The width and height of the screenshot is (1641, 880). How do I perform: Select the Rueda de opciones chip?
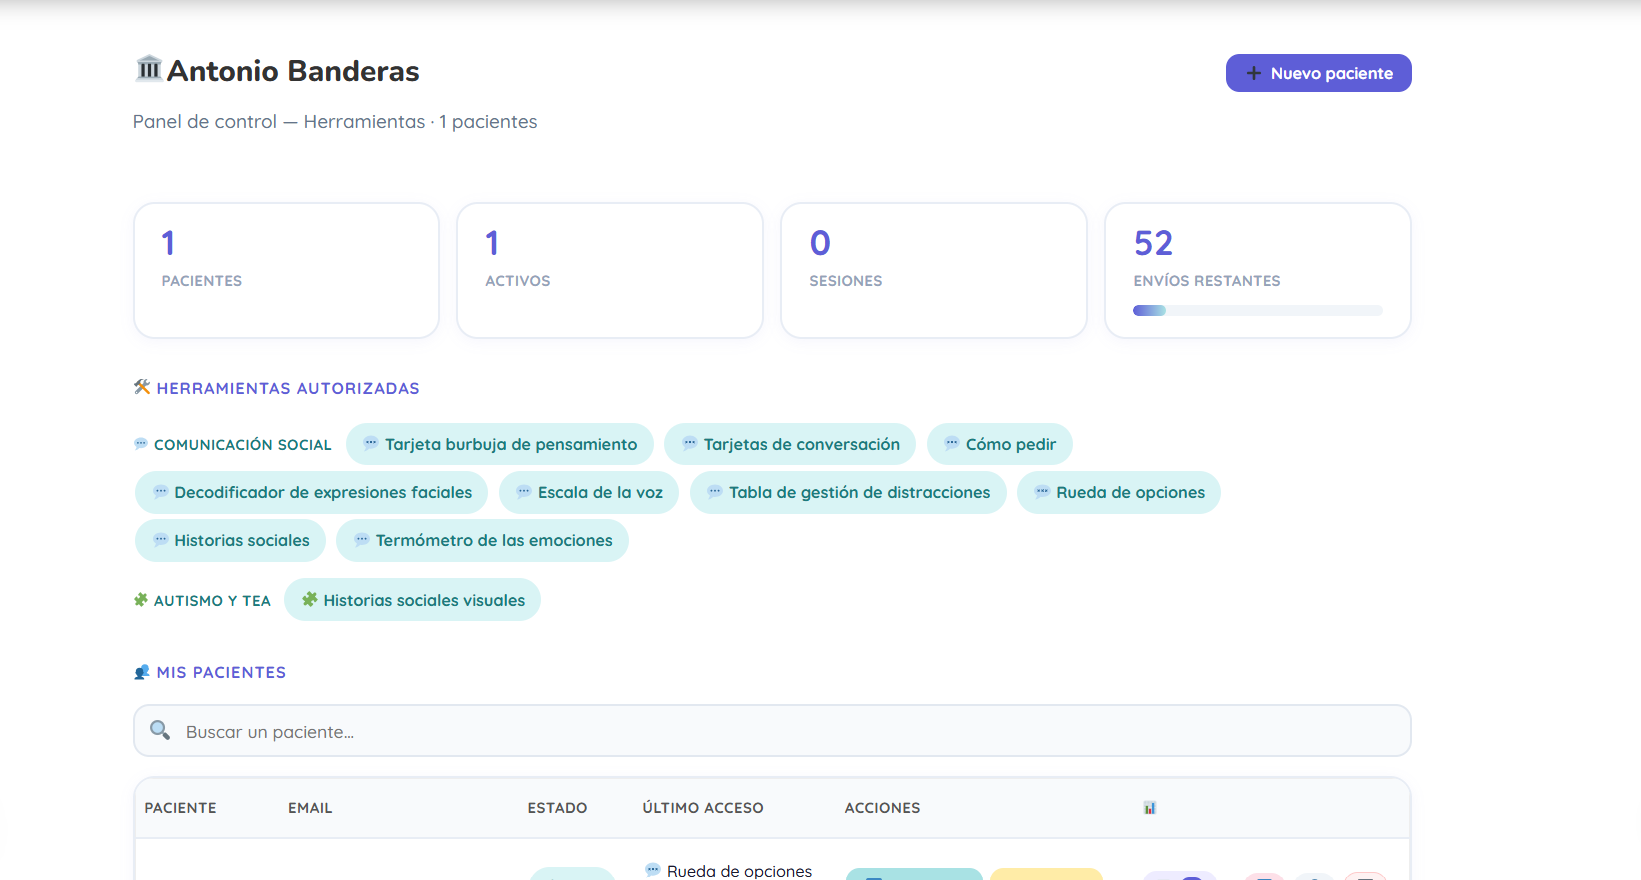pos(1119,492)
